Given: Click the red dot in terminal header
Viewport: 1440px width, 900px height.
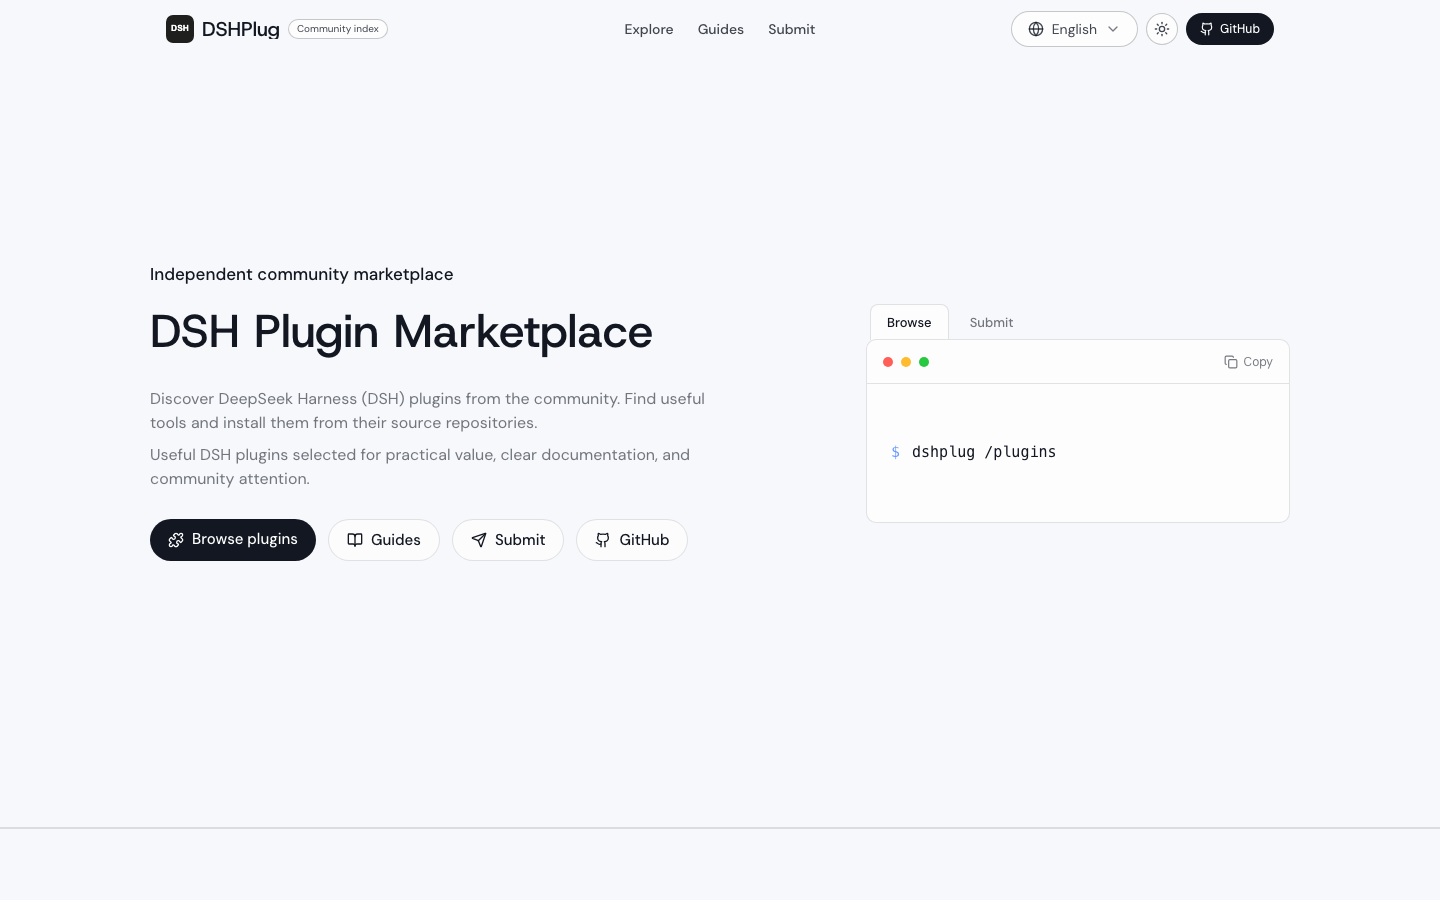Looking at the screenshot, I should click(x=888, y=362).
